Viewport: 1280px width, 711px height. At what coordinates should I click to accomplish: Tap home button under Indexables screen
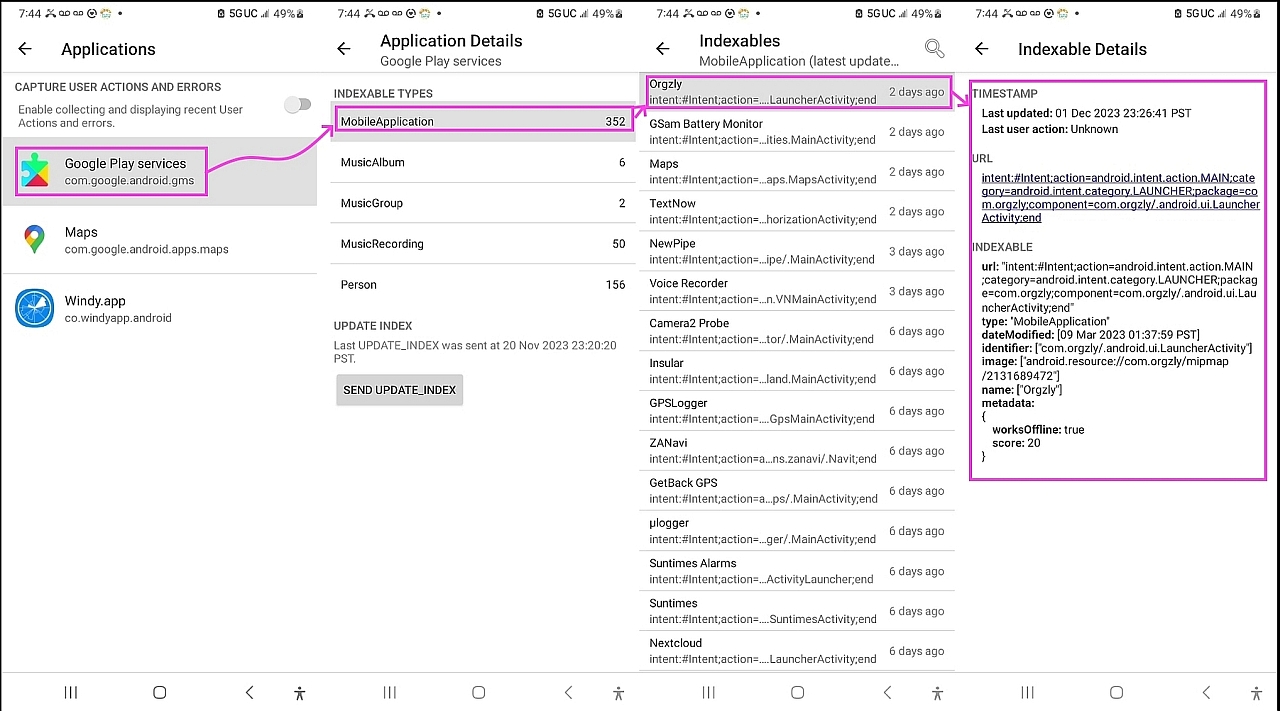coord(797,692)
